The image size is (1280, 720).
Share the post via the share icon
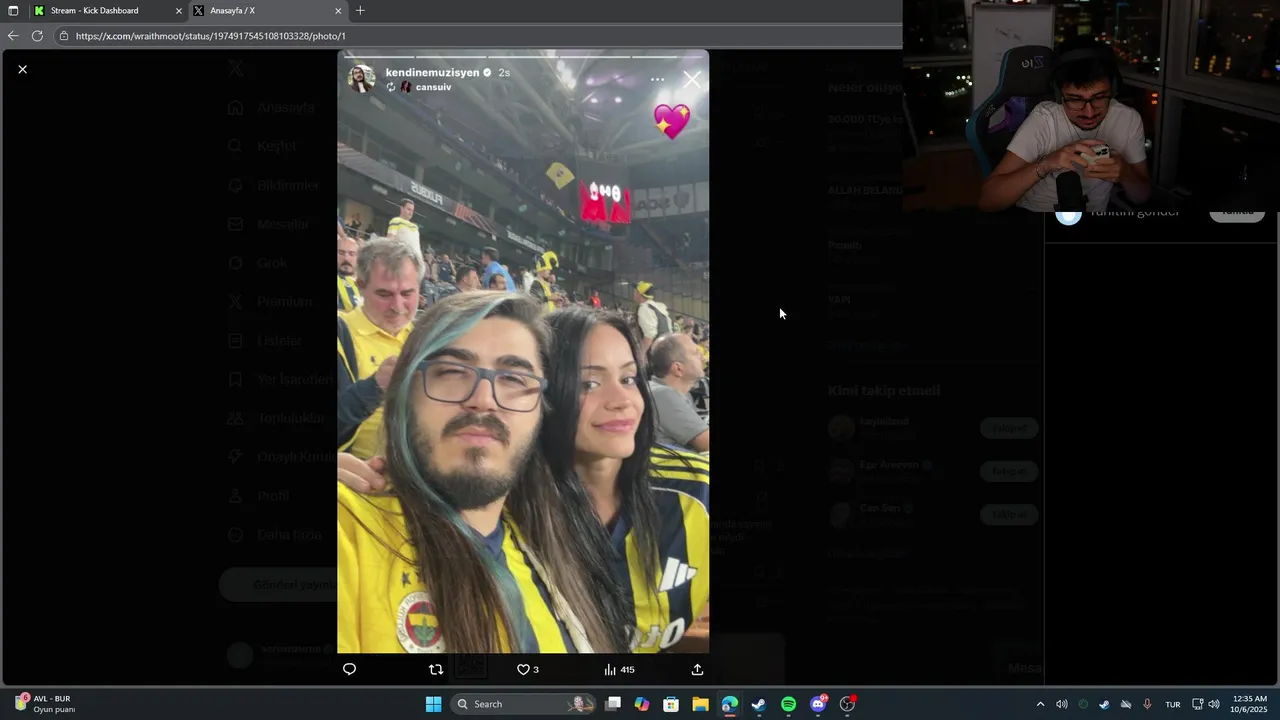point(697,669)
